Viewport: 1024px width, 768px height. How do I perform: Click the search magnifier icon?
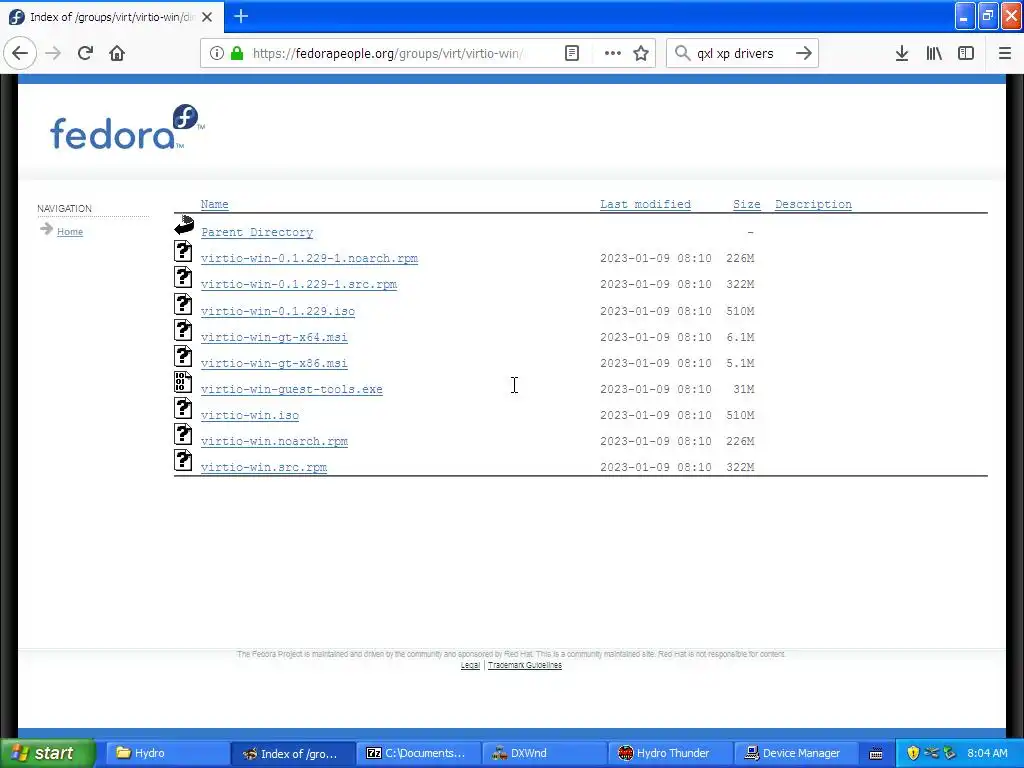pos(682,53)
